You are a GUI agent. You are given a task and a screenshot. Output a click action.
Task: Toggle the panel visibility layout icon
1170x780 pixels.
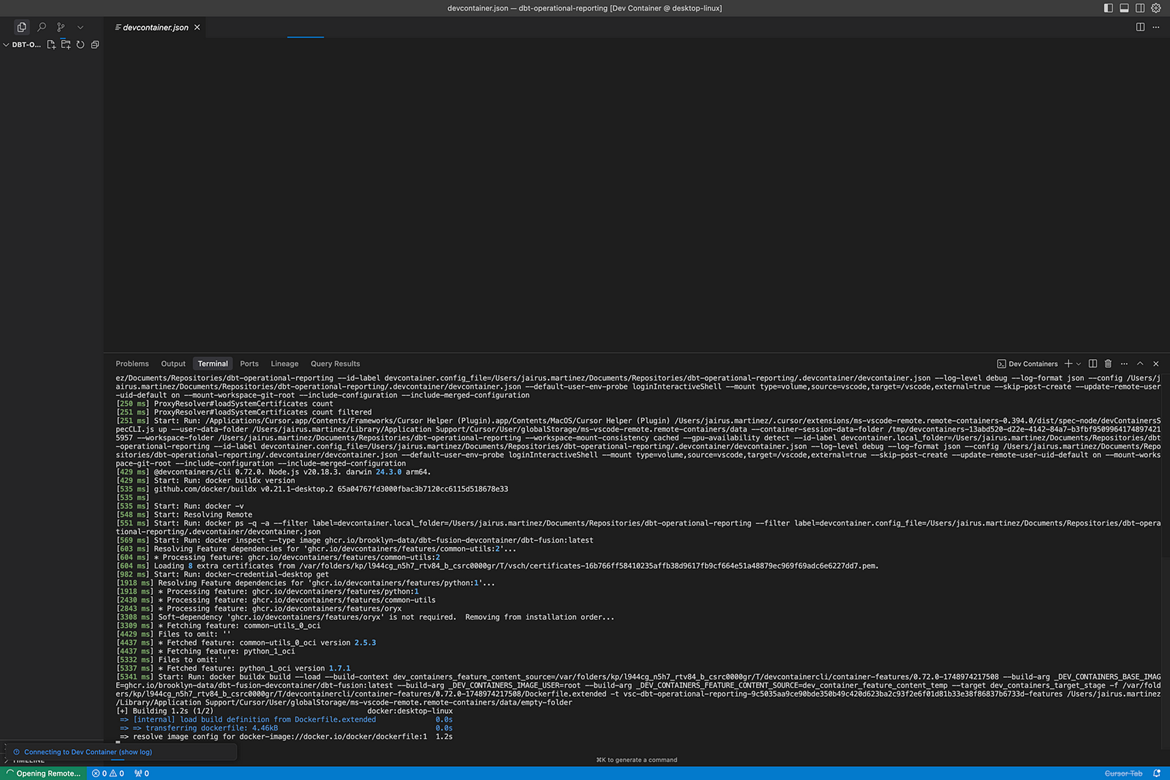pos(1123,7)
